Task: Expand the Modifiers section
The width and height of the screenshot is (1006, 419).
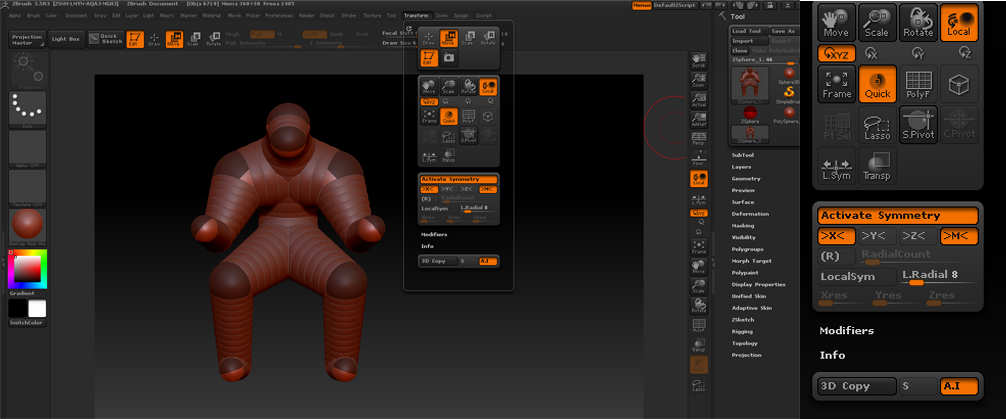Action: [x=846, y=330]
